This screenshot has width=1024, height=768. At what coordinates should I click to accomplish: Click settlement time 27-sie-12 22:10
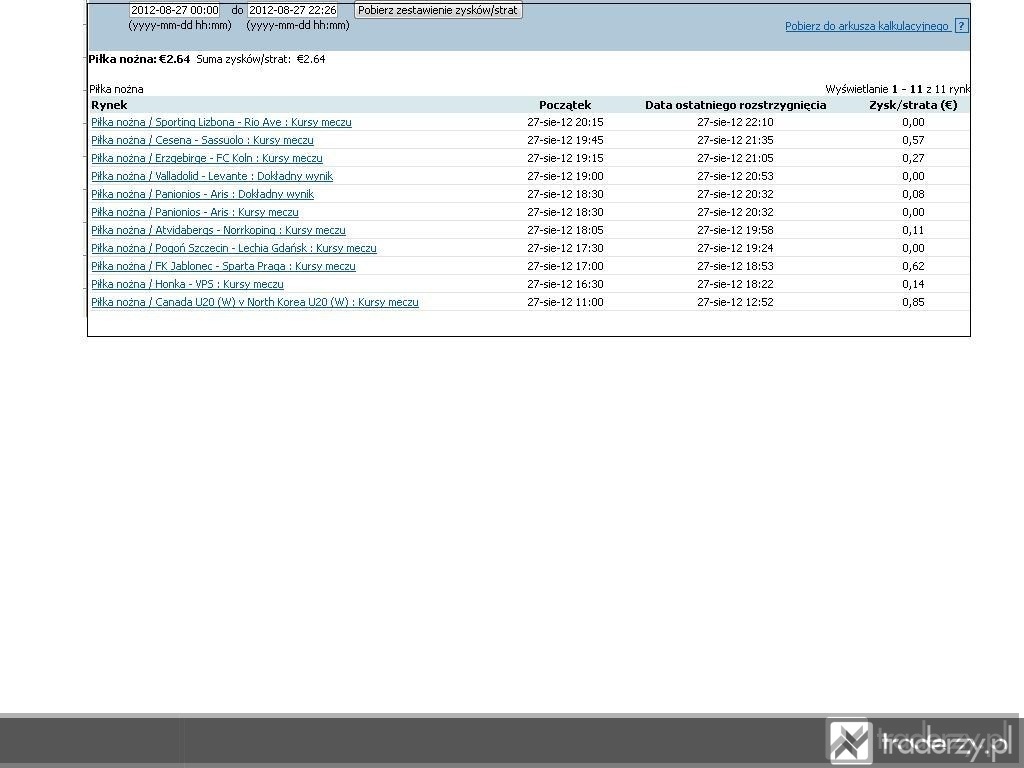pos(735,122)
